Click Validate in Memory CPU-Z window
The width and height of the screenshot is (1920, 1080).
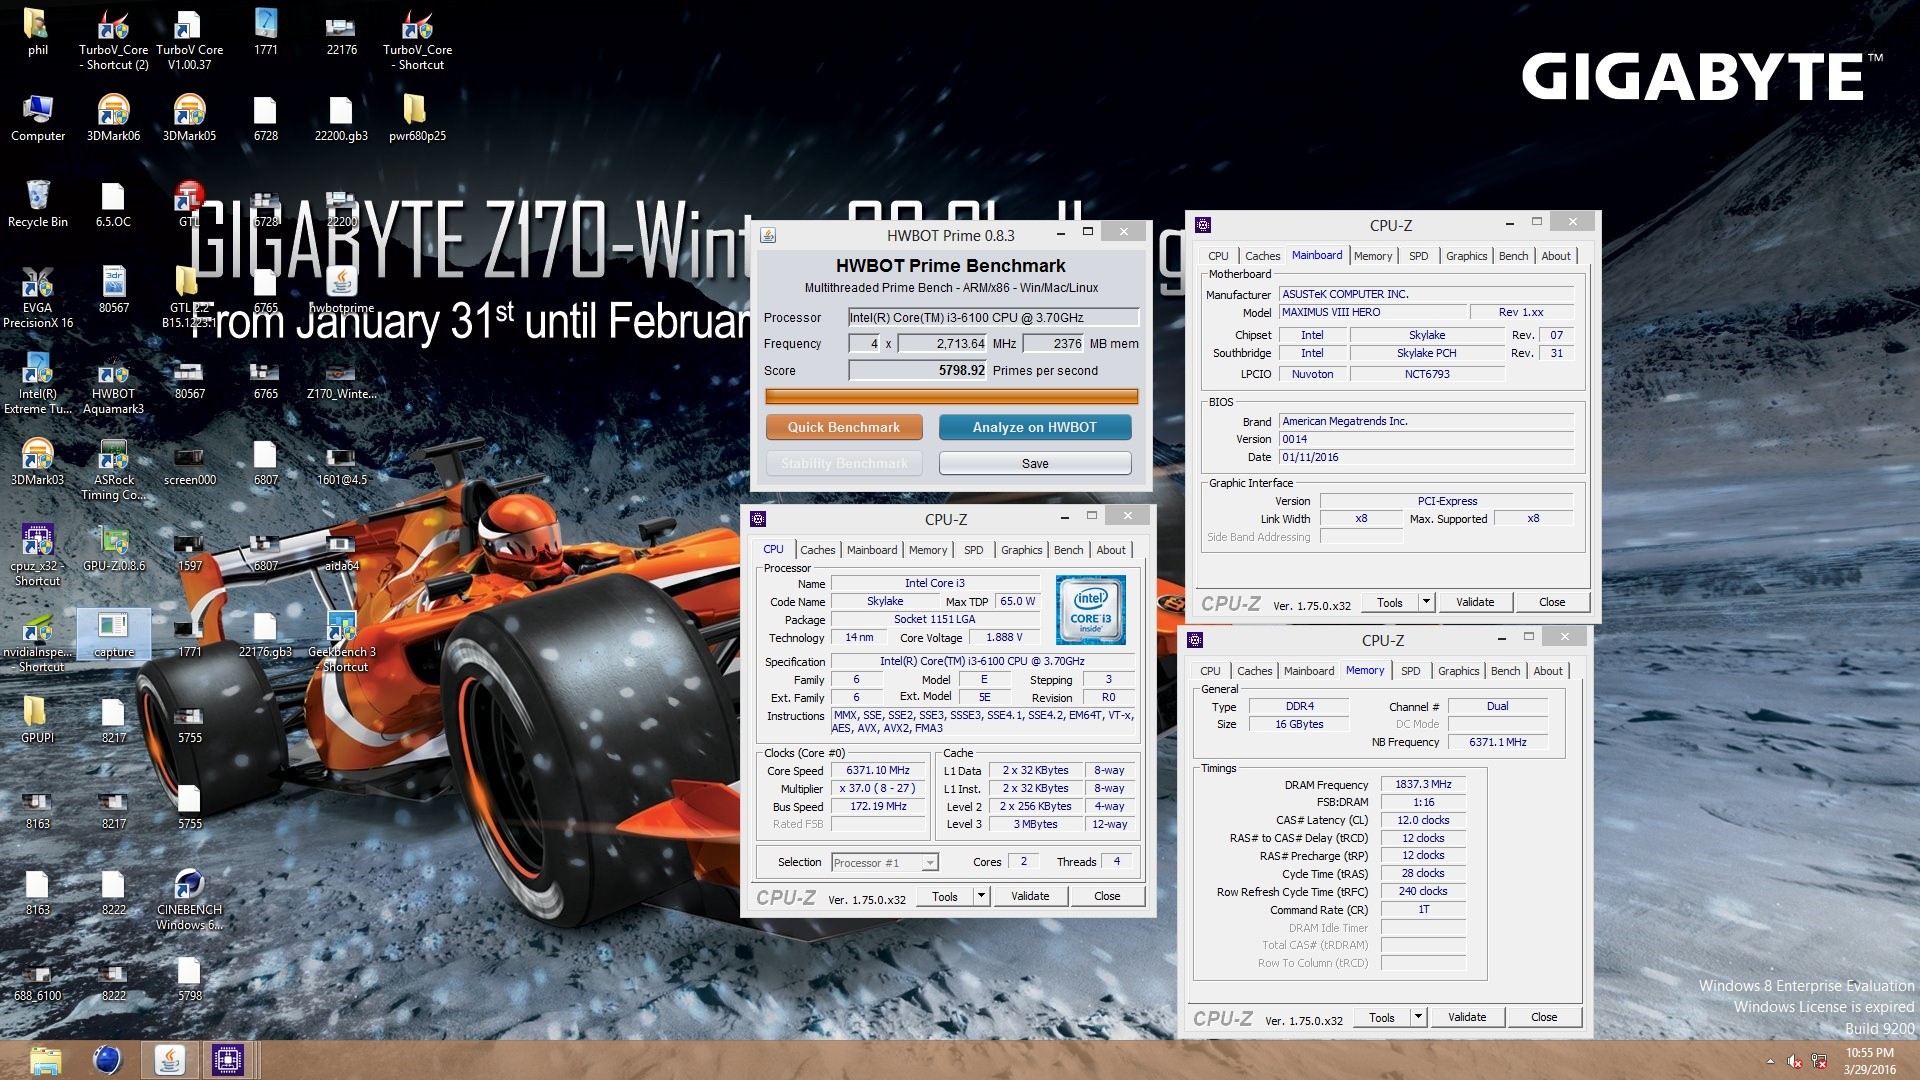[1466, 1017]
